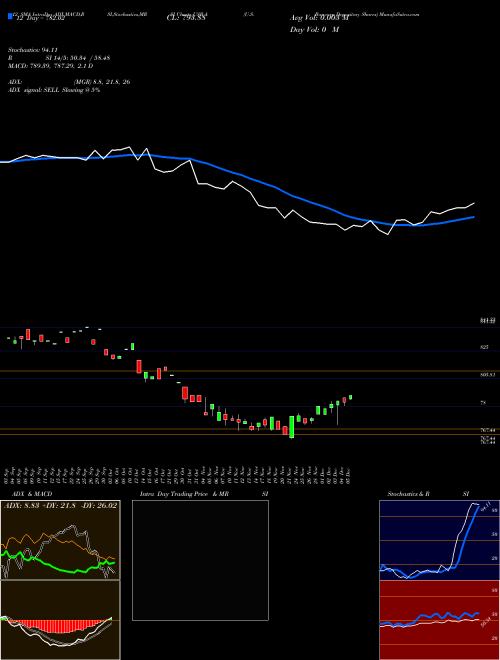Click the 94.11 label on Stochastics chart
This screenshot has width=500, height=660.
(x=486, y=505)
